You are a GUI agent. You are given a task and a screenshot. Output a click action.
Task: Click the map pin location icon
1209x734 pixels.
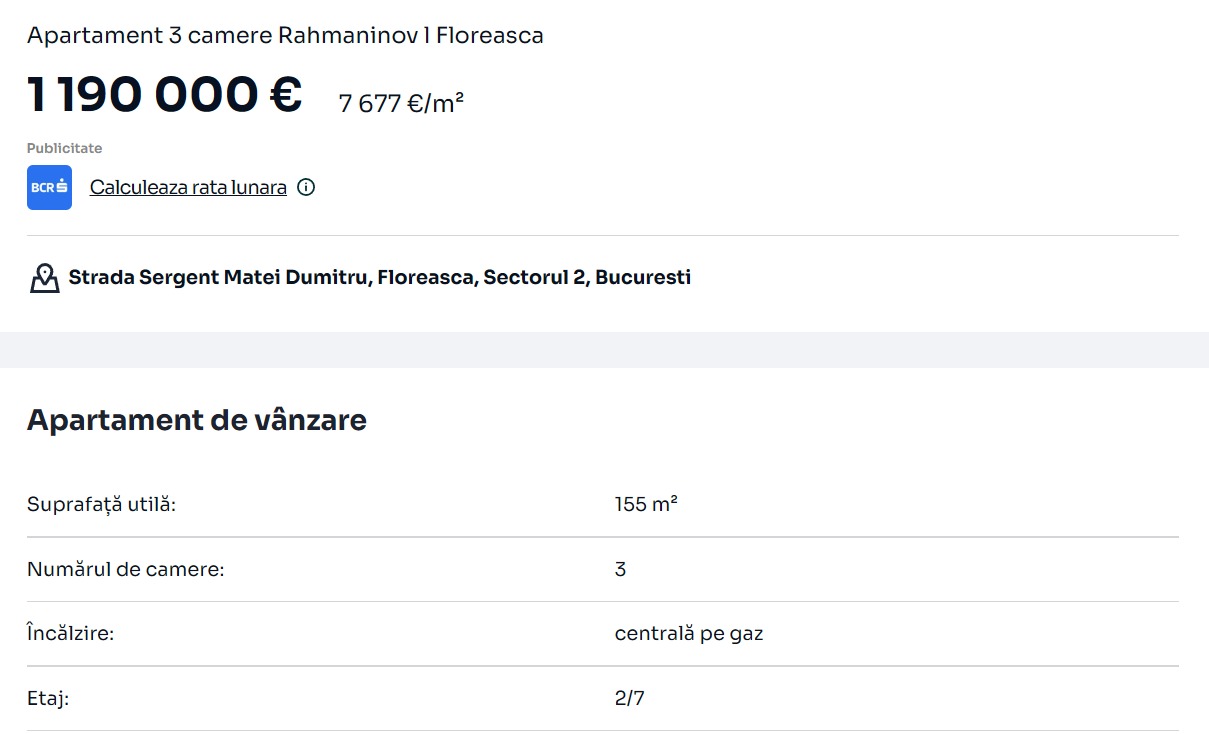[x=44, y=278]
